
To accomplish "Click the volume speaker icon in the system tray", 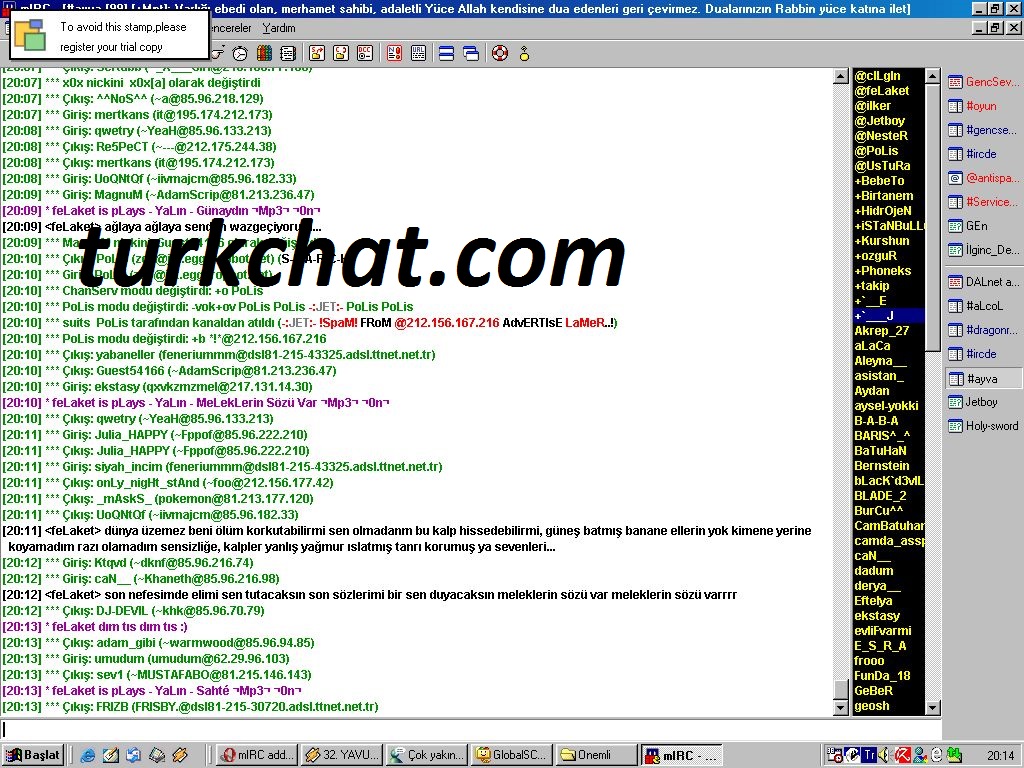I will pyautogui.click(x=885, y=756).
